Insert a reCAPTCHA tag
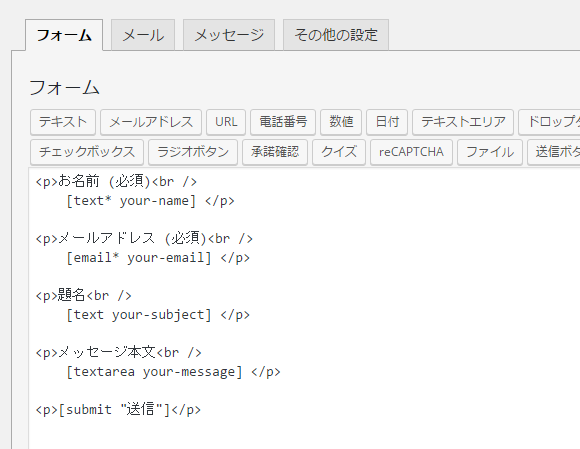The height and width of the screenshot is (449, 580). coord(411,152)
